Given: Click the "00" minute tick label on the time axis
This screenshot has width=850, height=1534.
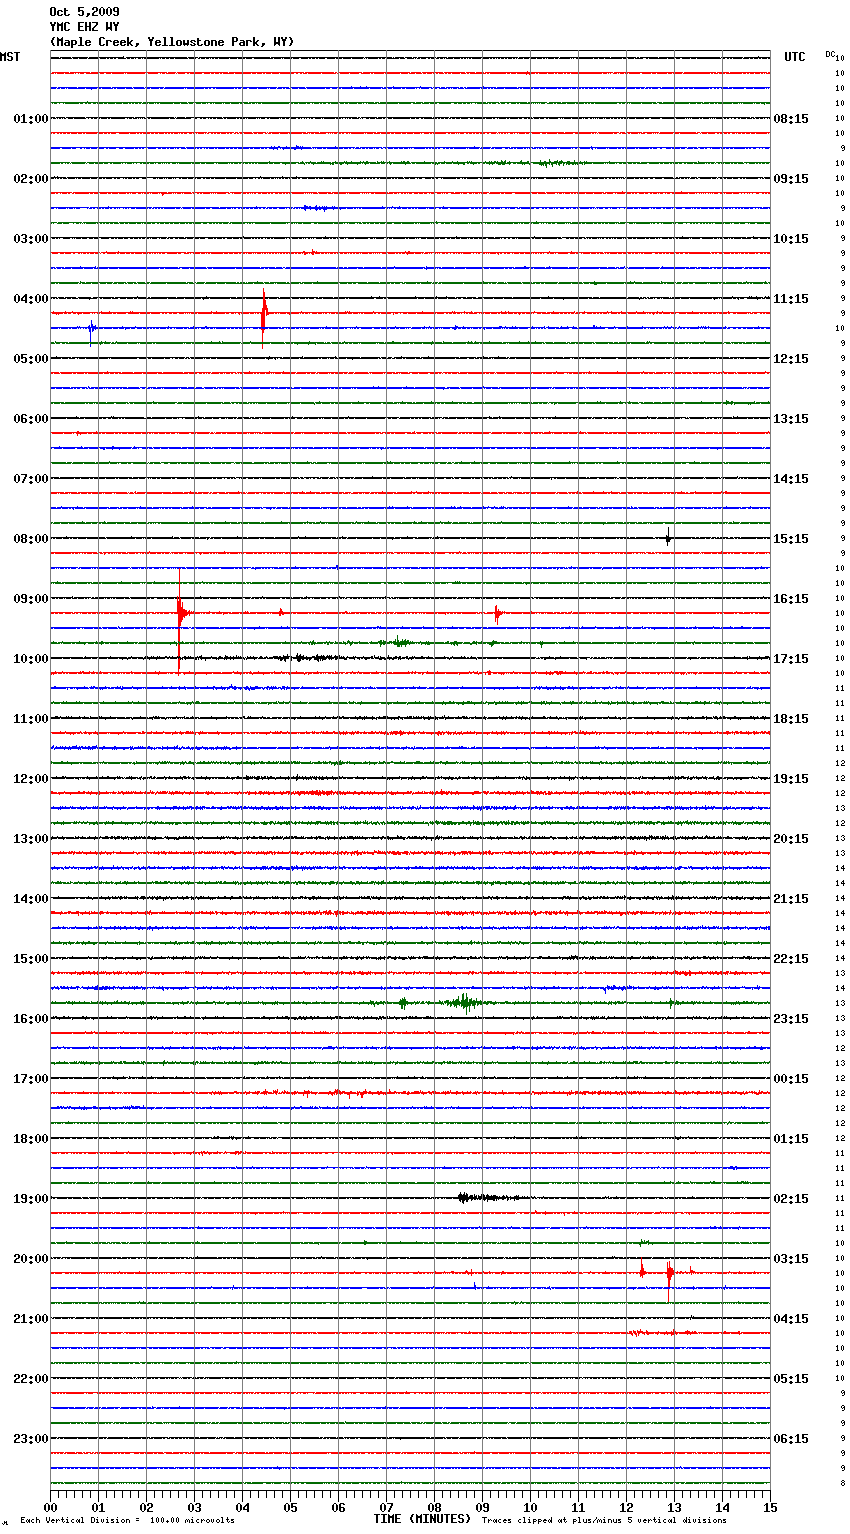Looking at the screenshot, I should click(x=50, y=1507).
